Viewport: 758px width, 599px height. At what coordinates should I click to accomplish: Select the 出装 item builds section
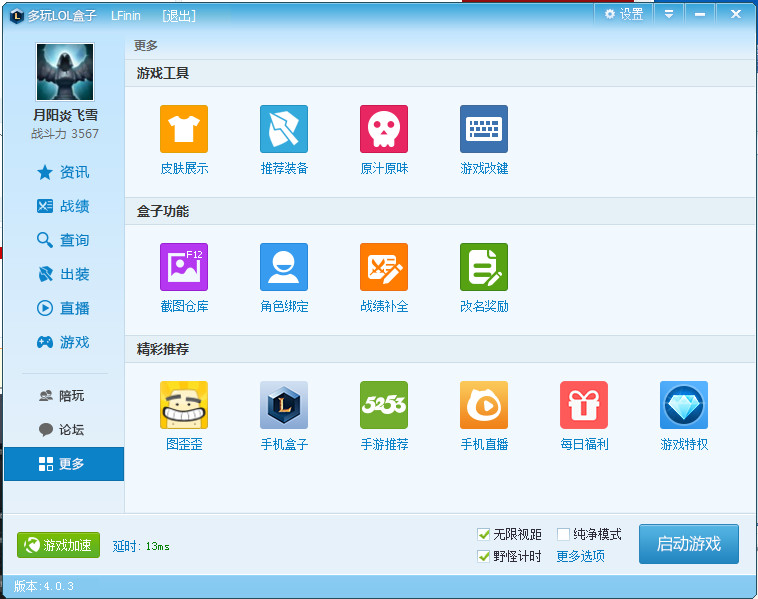click(64, 274)
